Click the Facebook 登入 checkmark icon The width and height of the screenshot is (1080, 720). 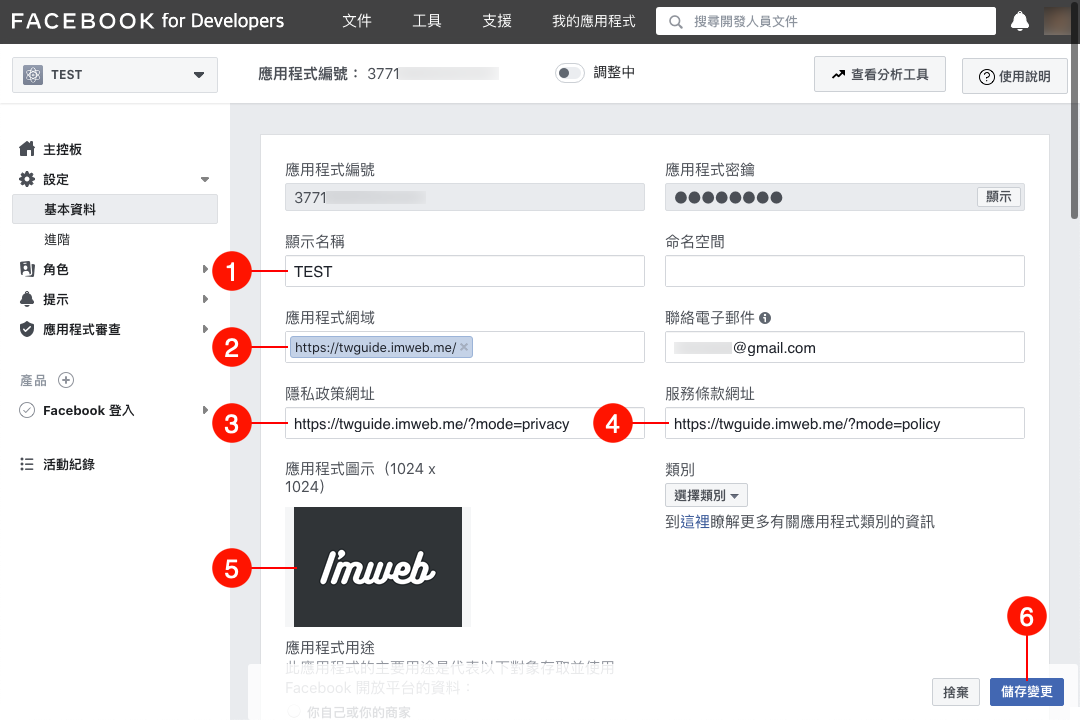pyautogui.click(x=27, y=411)
